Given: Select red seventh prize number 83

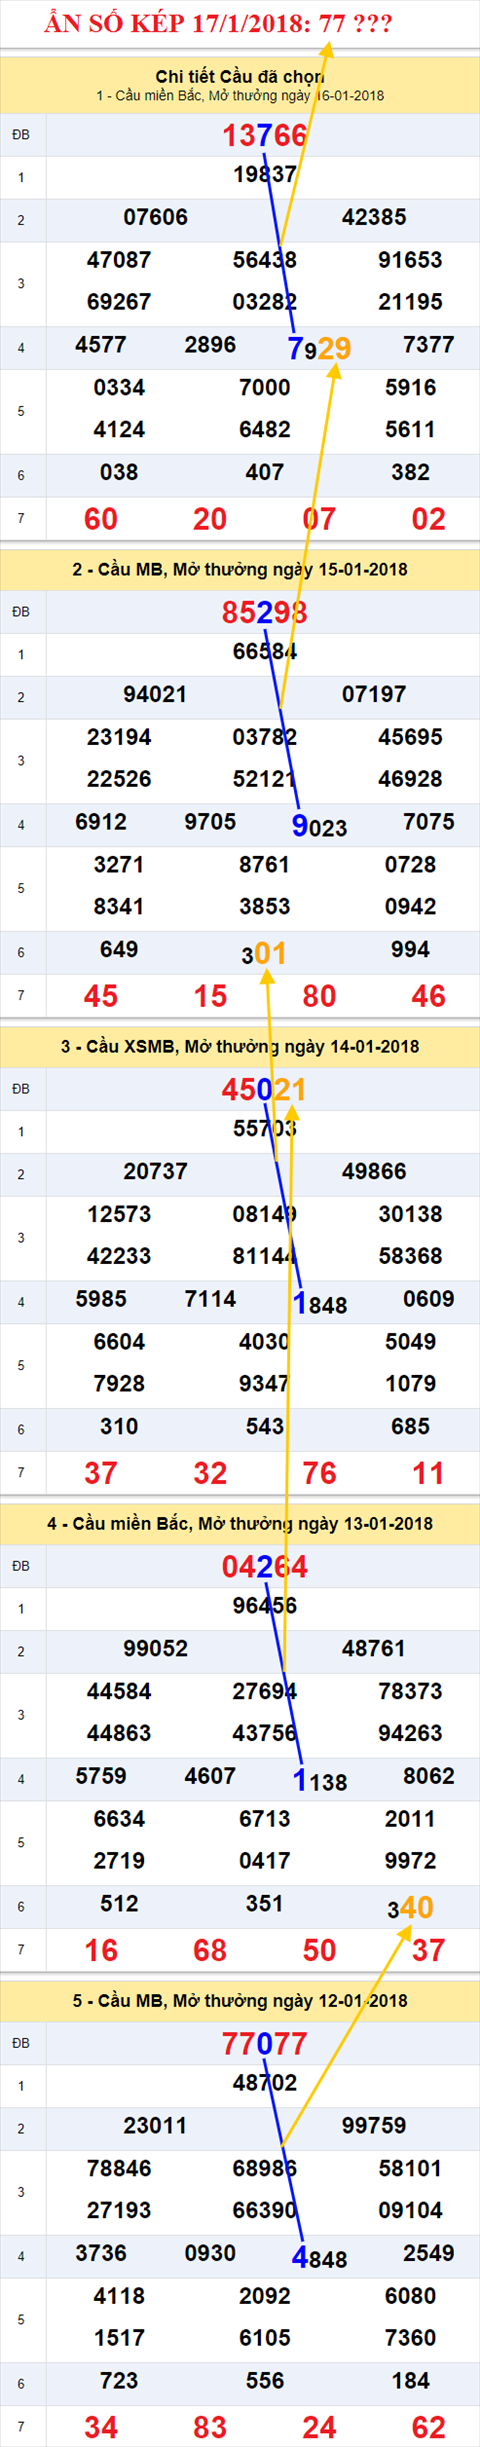Looking at the screenshot, I should coord(210,2427).
